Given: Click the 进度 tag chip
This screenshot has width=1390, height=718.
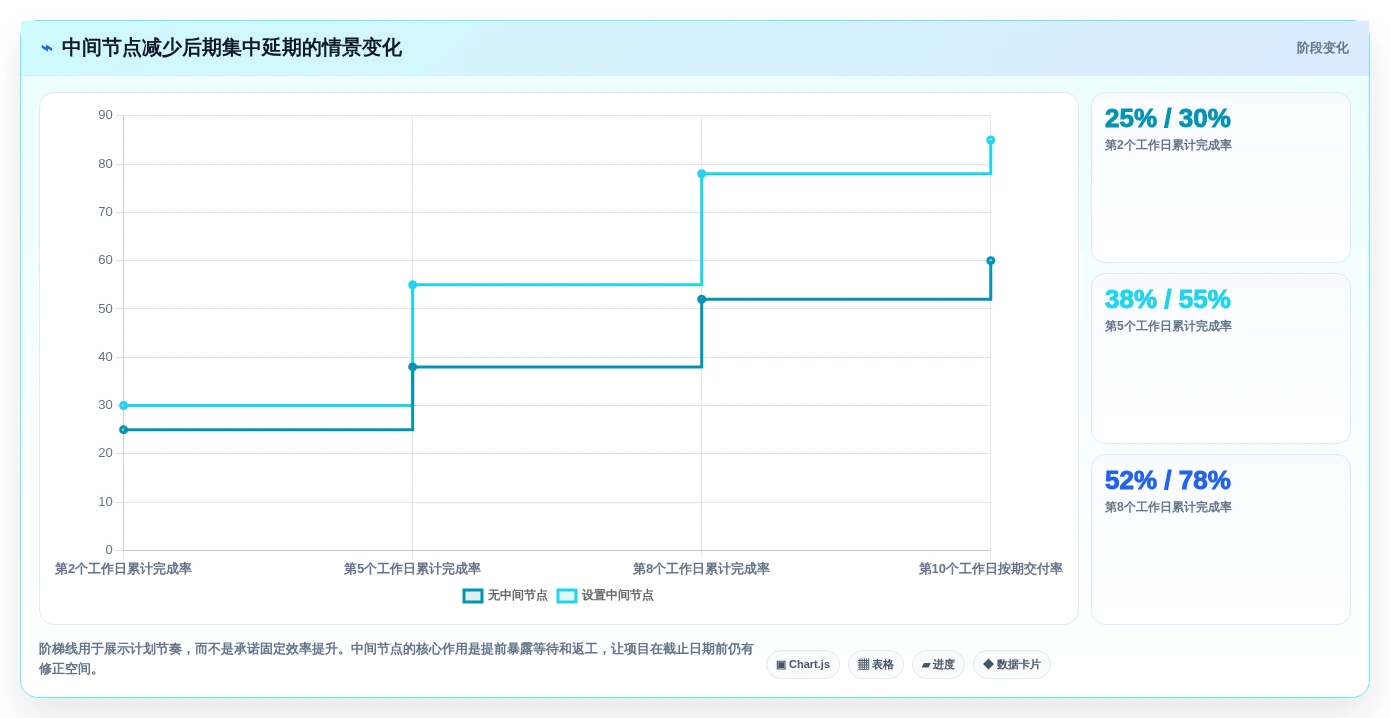Looking at the screenshot, I should pos(938,665).
